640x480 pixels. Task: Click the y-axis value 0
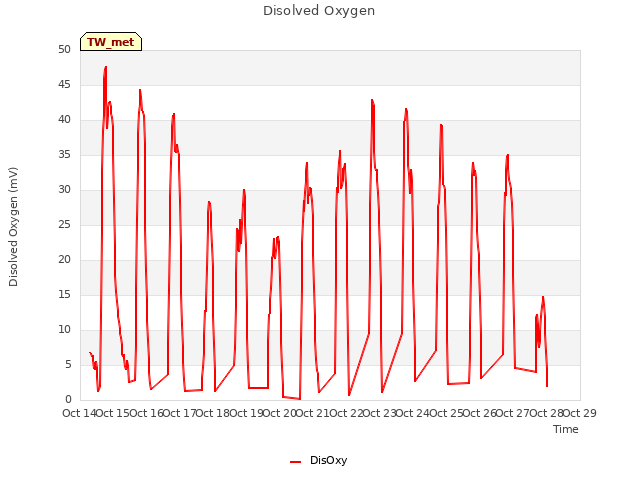pyautogui.click(x=68, y=400)
